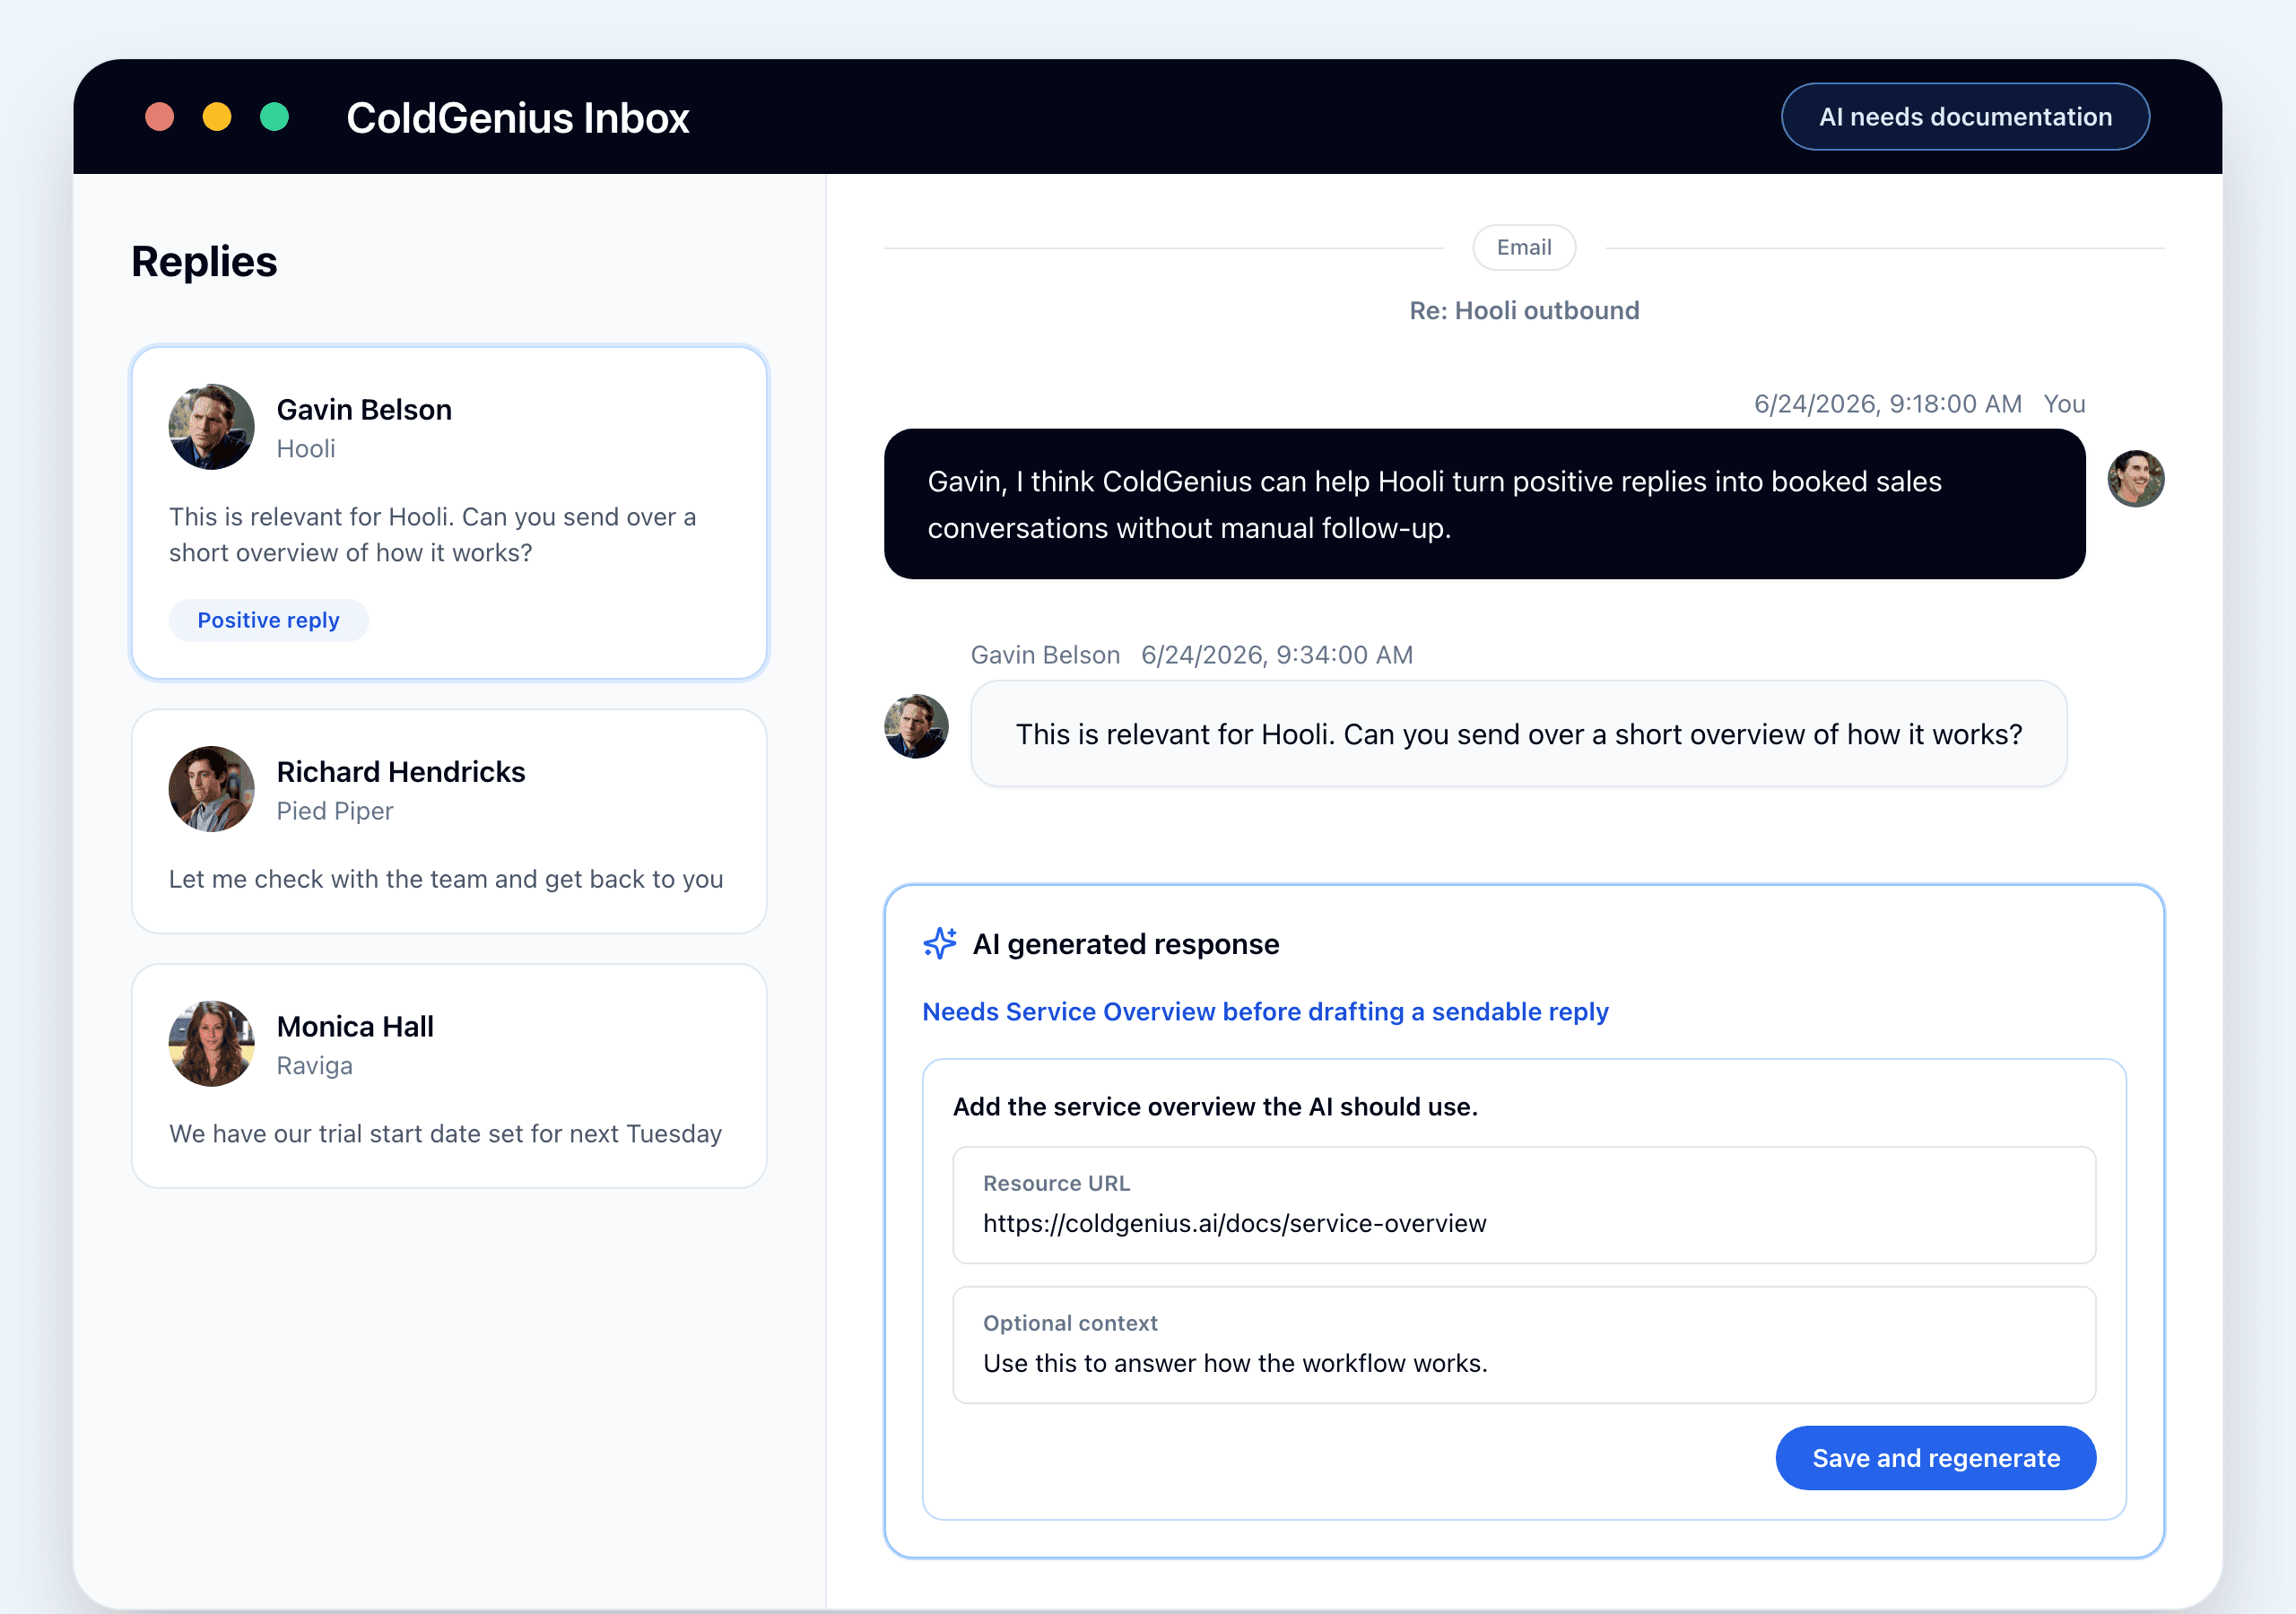This screenshot has height=1614, width=2296.
Task: Click your sender avatar beside the dark message
Action: [x=2136, y=479]
